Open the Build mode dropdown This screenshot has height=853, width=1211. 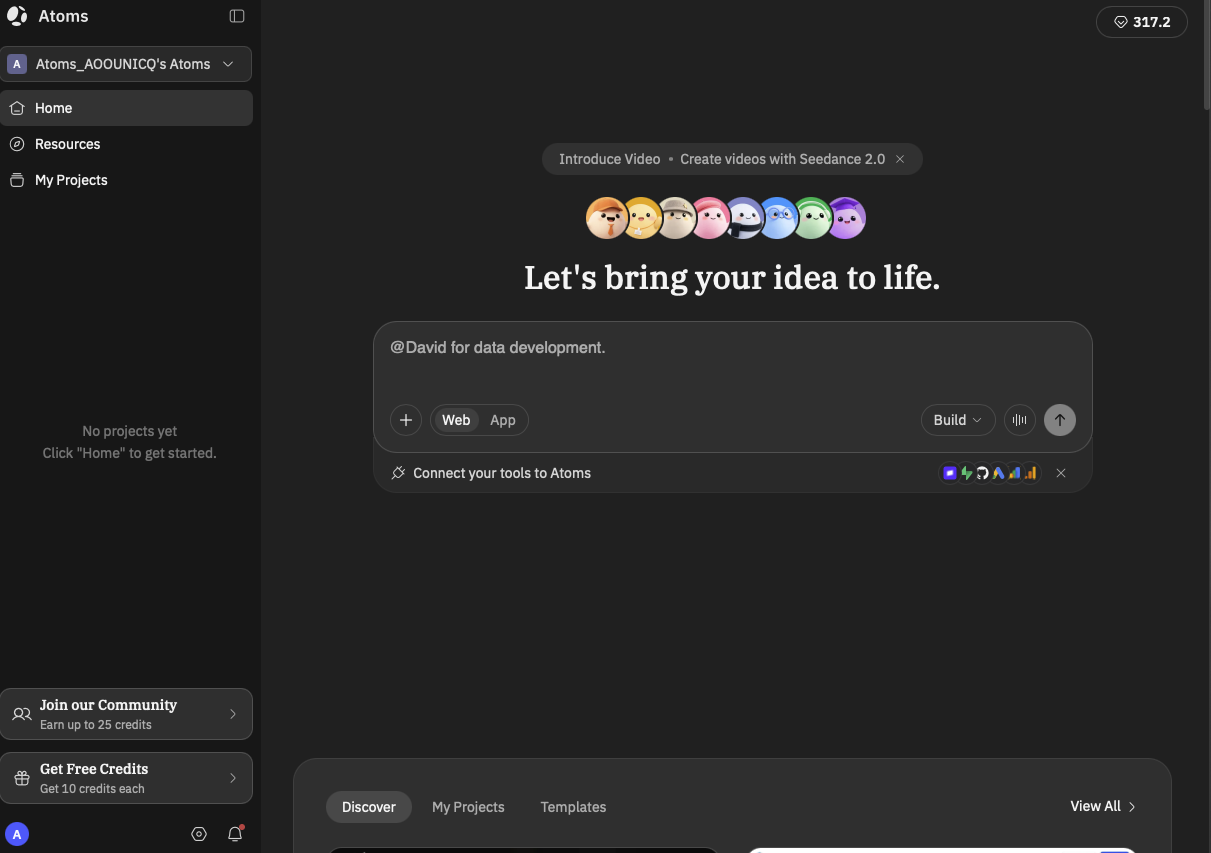pos(958,420)
